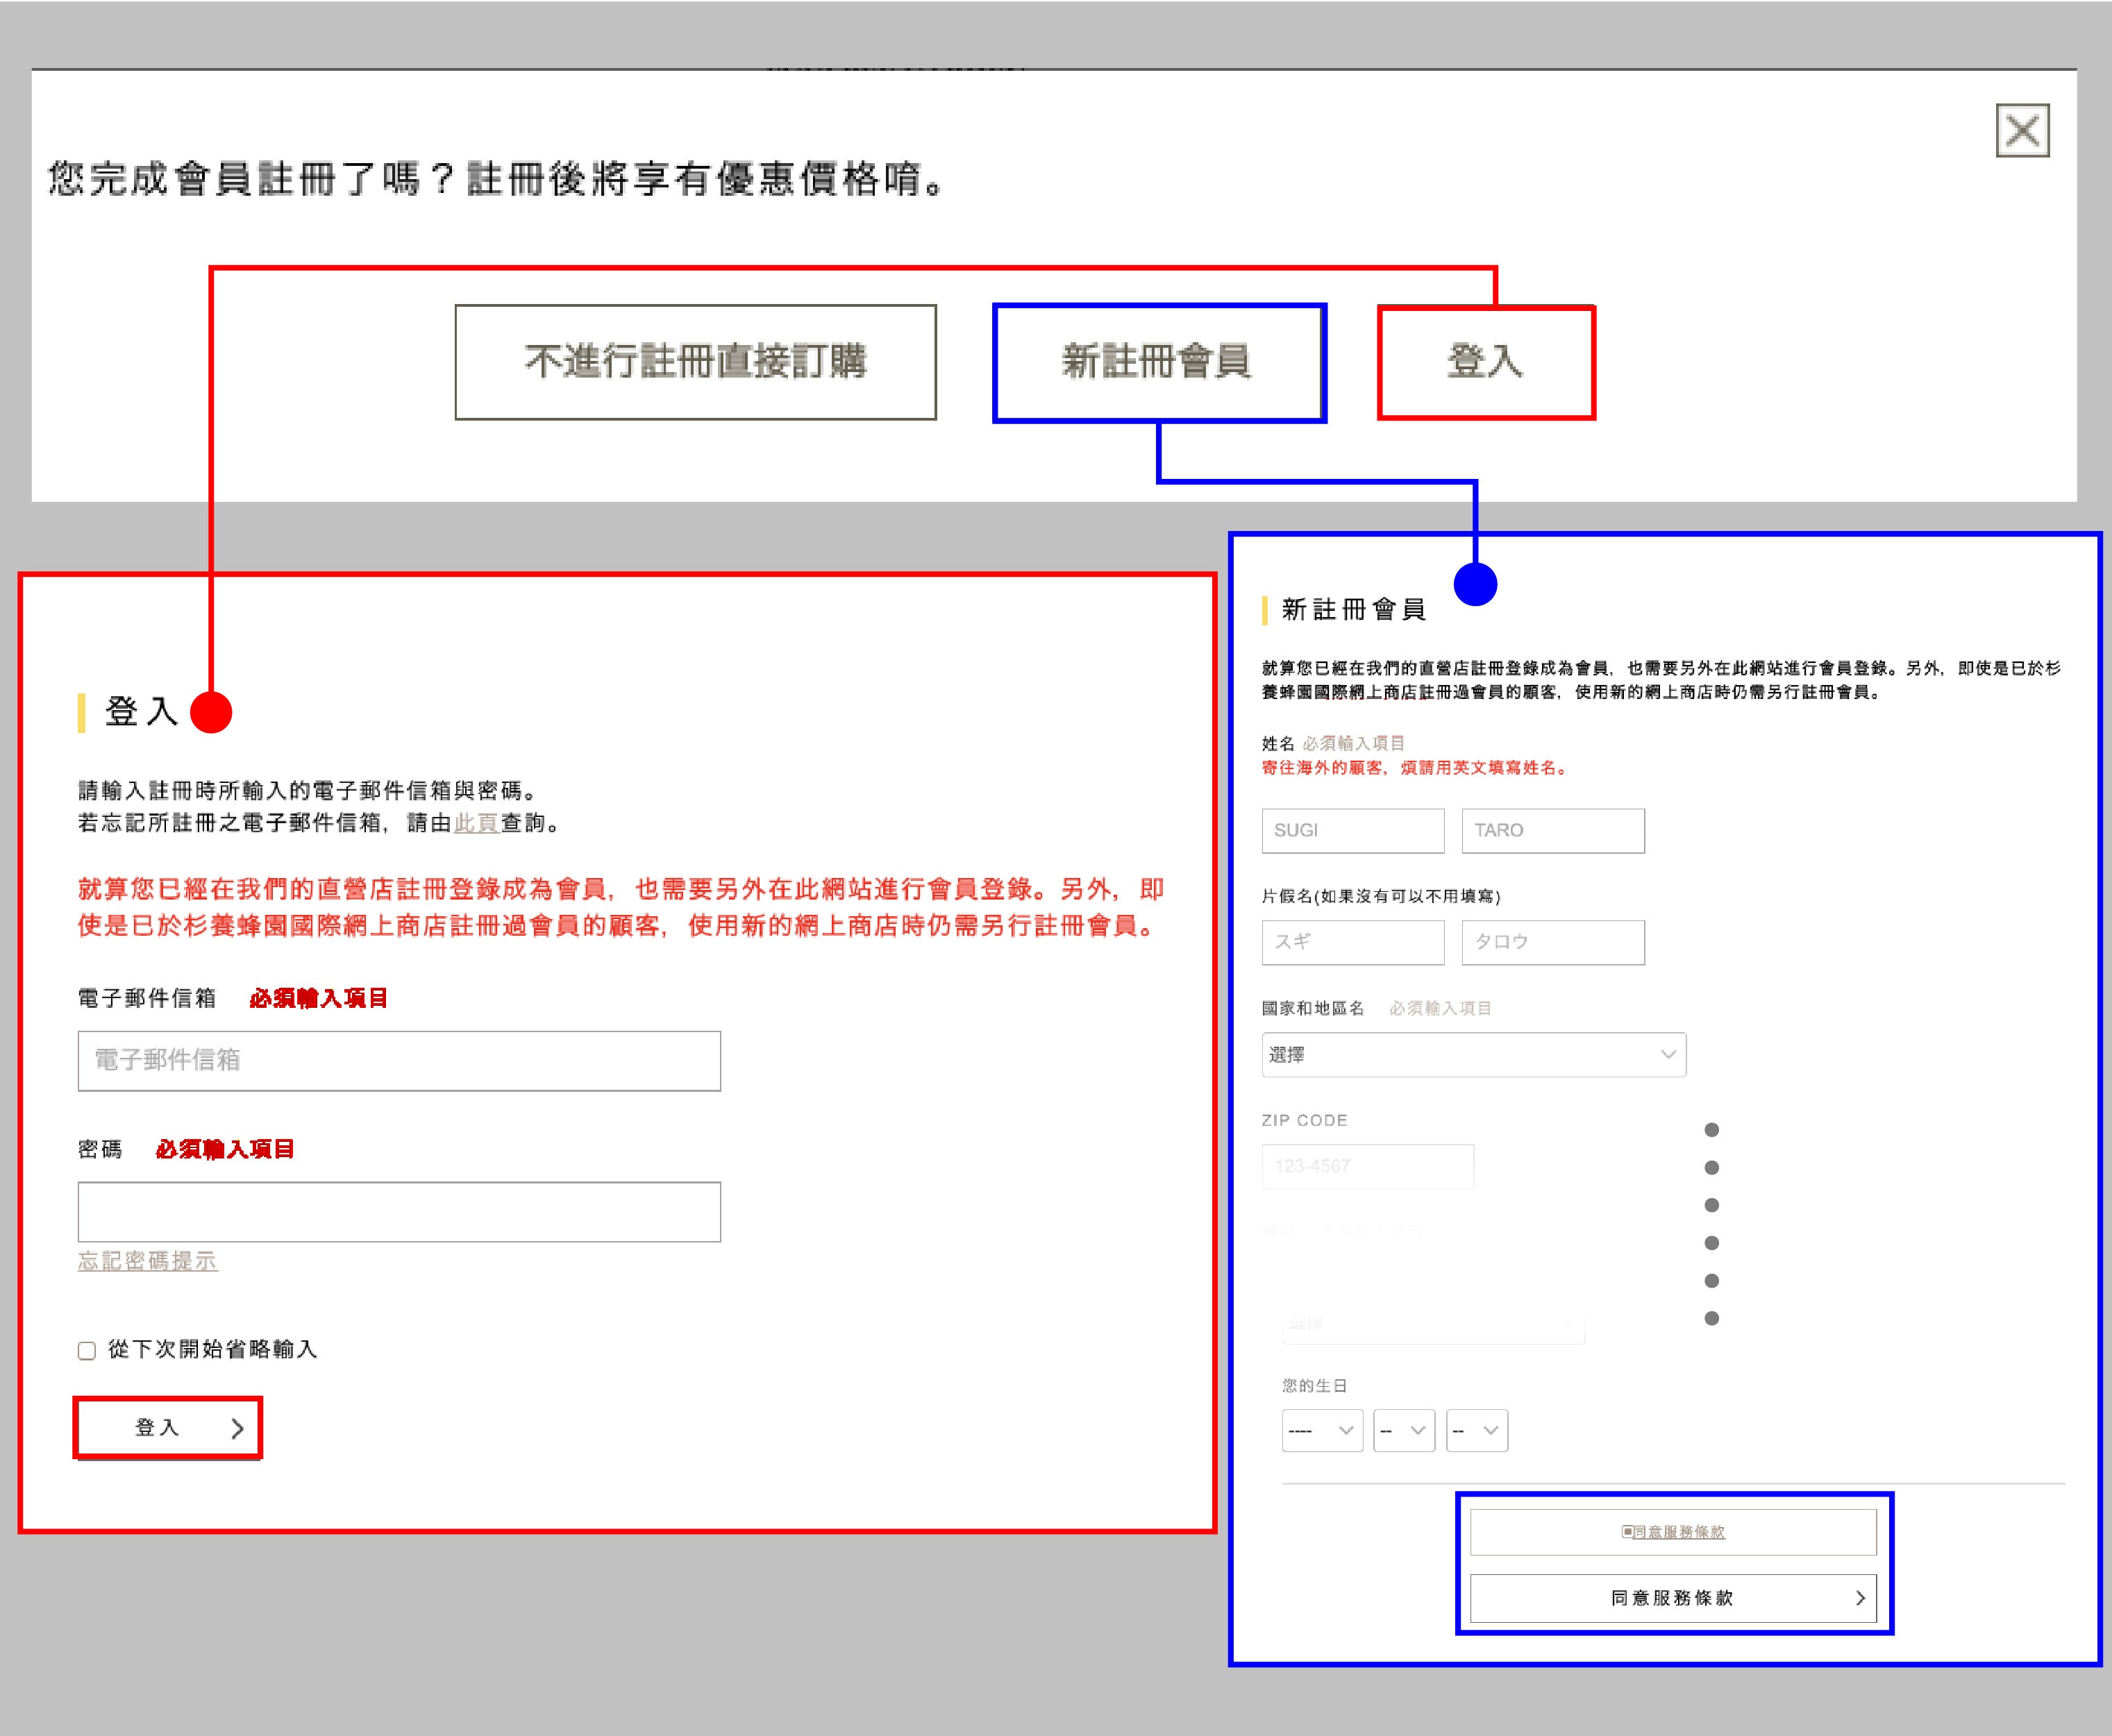Open 忘記密碼提示 link
The height and width of the screenshot is (1736, 2112).
coord(148,1262)
